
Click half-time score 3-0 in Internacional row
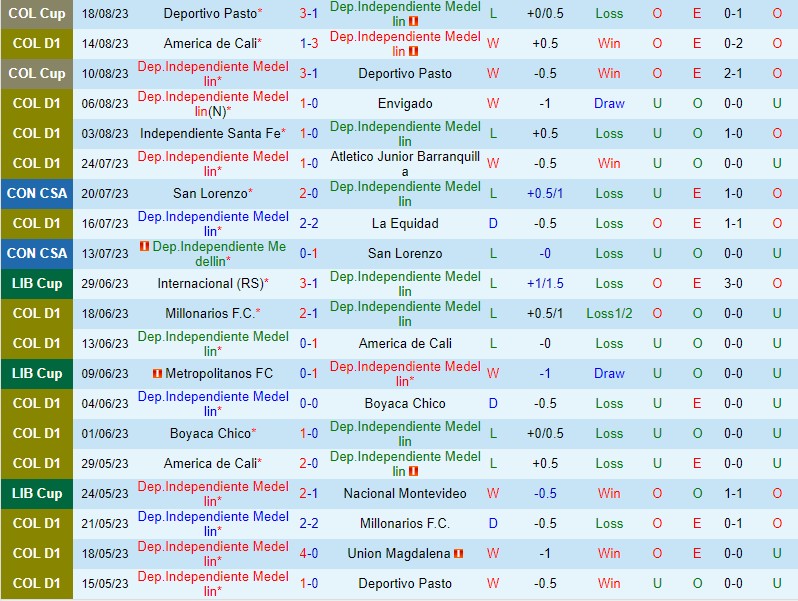tap(733, 283)
